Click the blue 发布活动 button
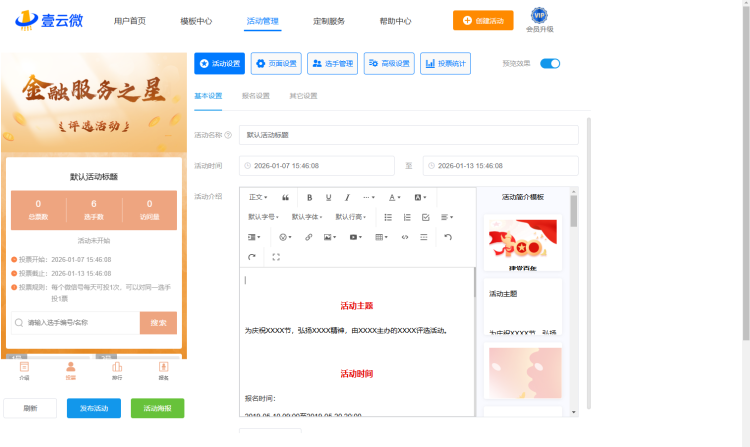The image size is (750, 447). (94, 408)
